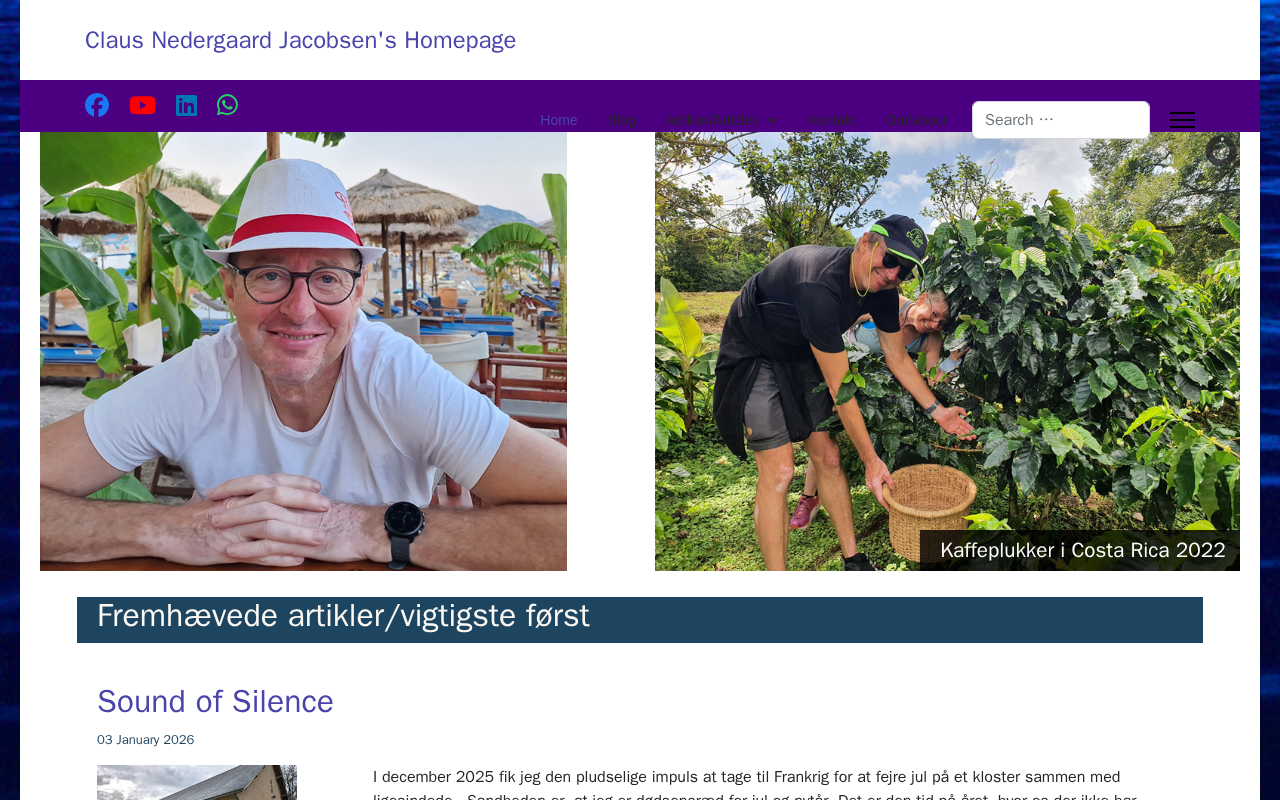Open the Blog menu item
The height and width of the screenshot is (800, 1280).
click(x=622, y=120)
